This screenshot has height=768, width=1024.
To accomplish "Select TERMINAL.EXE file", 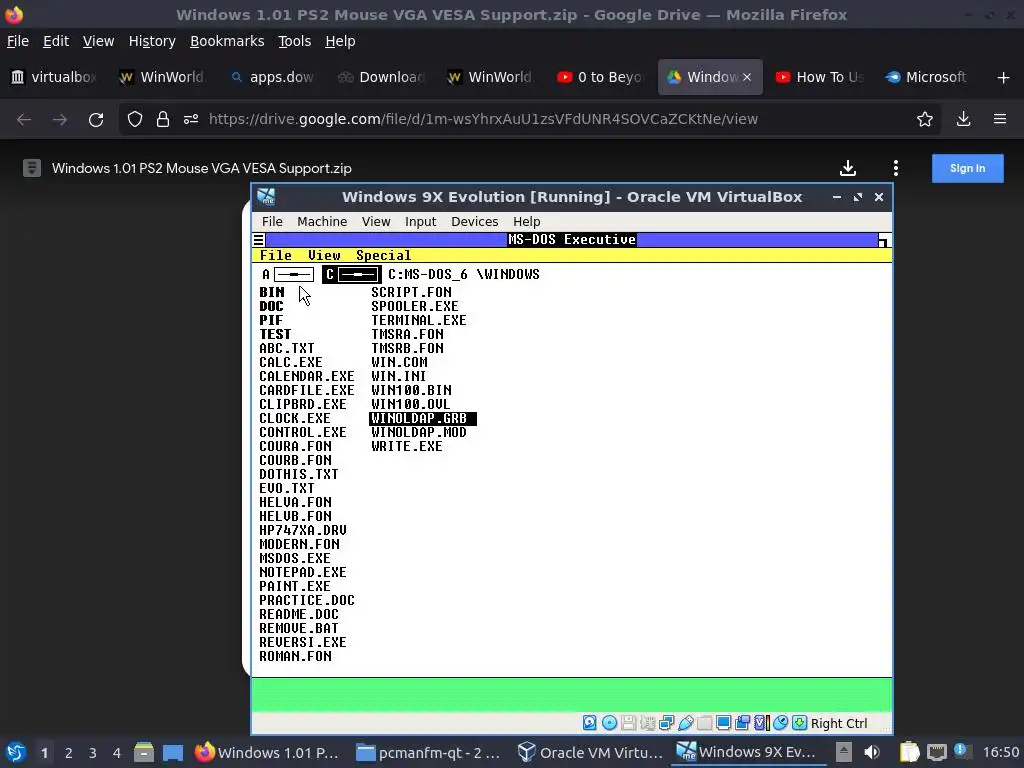I will pyautogui.click(x=419, y=321).
